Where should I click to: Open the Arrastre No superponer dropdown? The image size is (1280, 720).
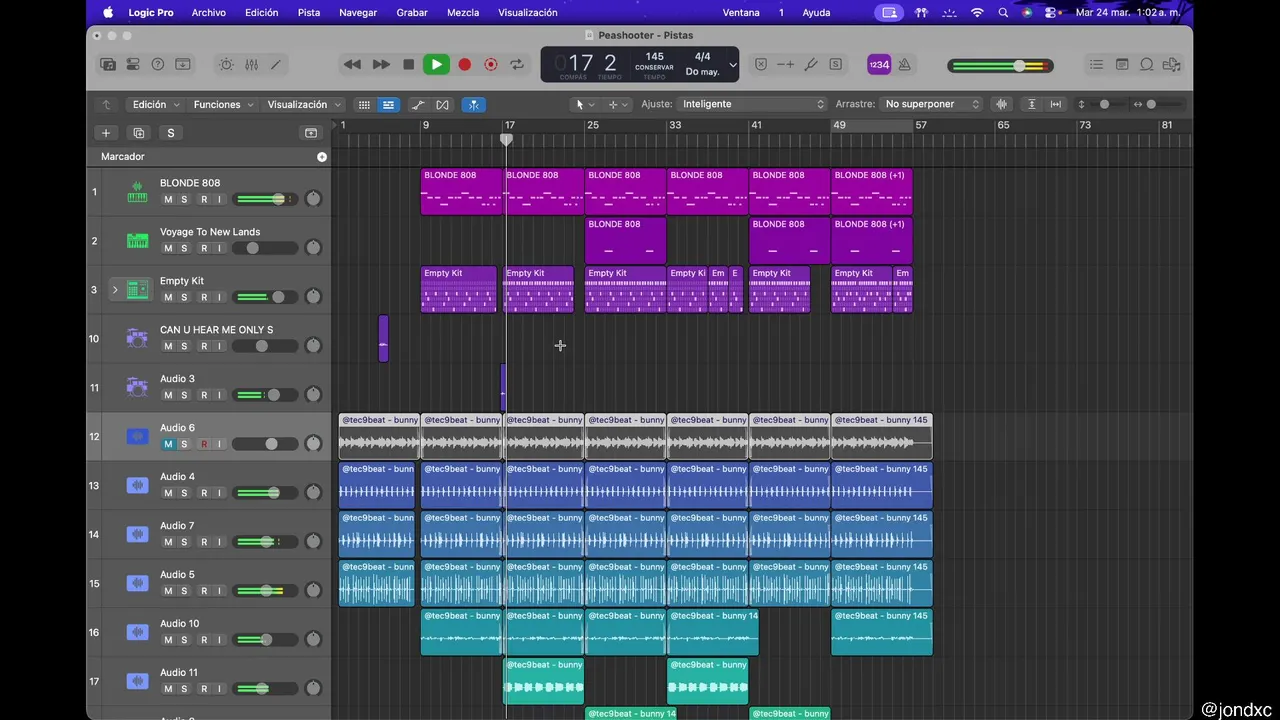pos(933,104)
